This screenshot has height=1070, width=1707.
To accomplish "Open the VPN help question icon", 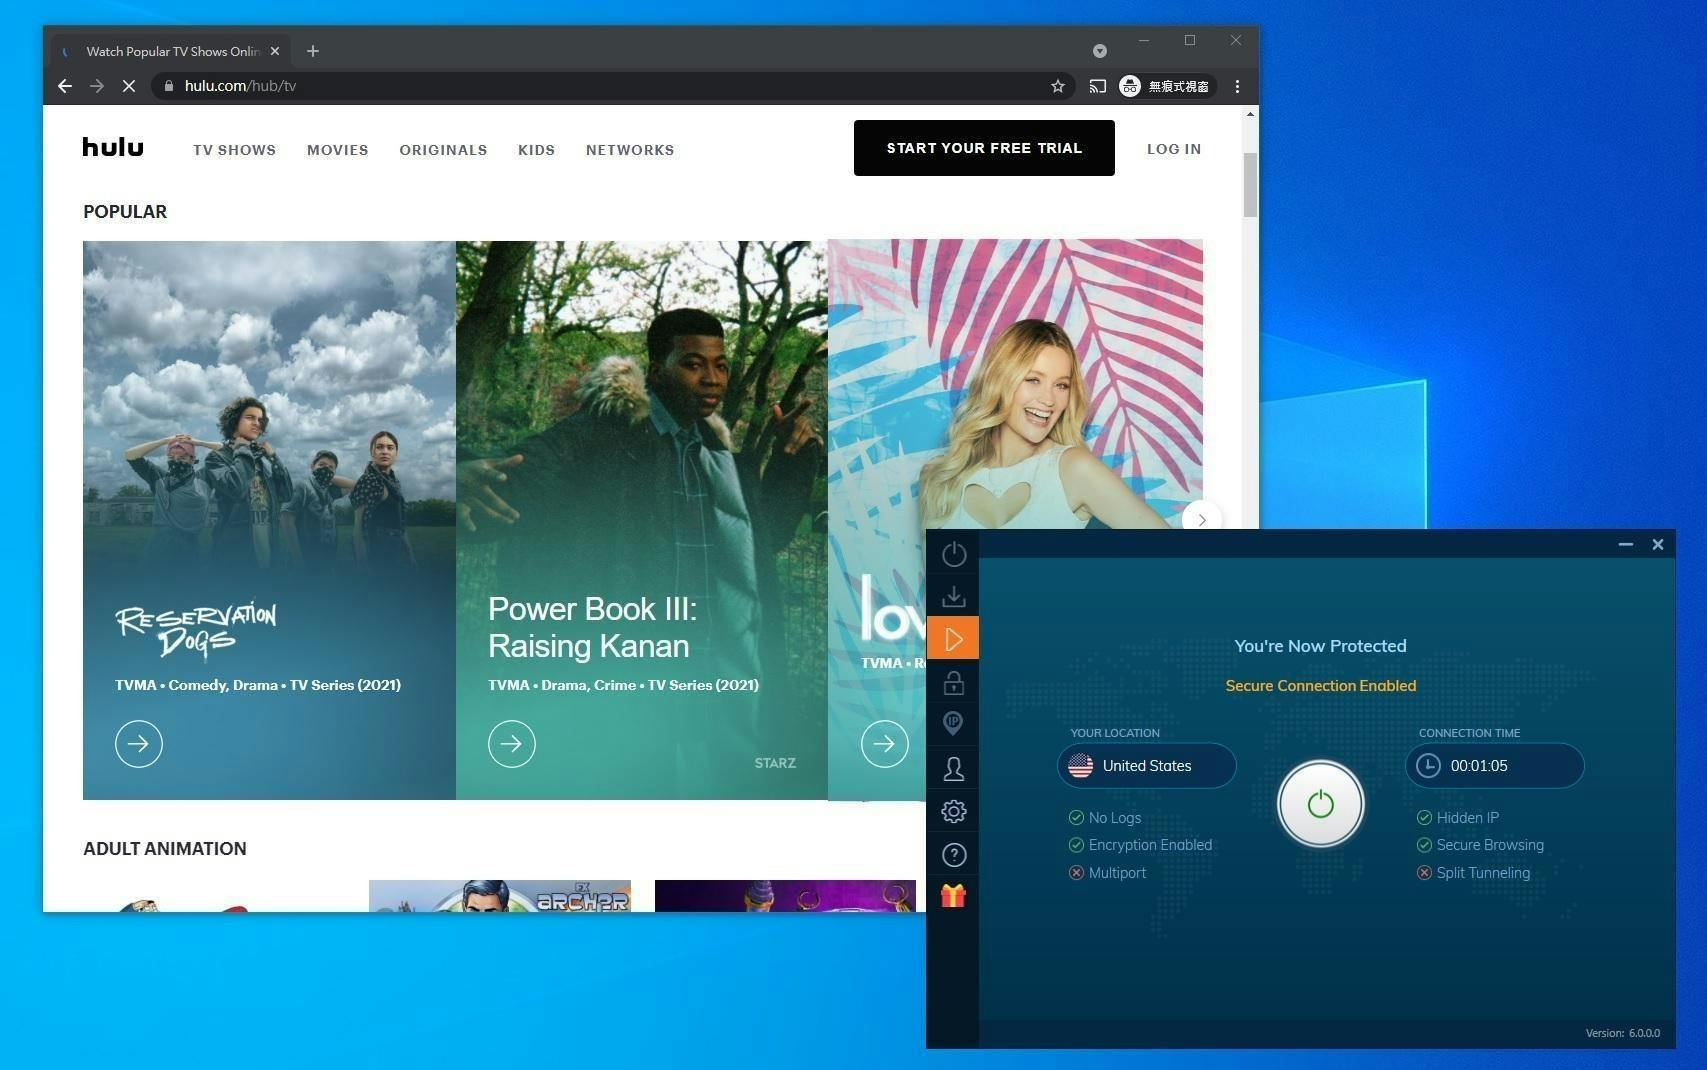I will click(954, 855).
